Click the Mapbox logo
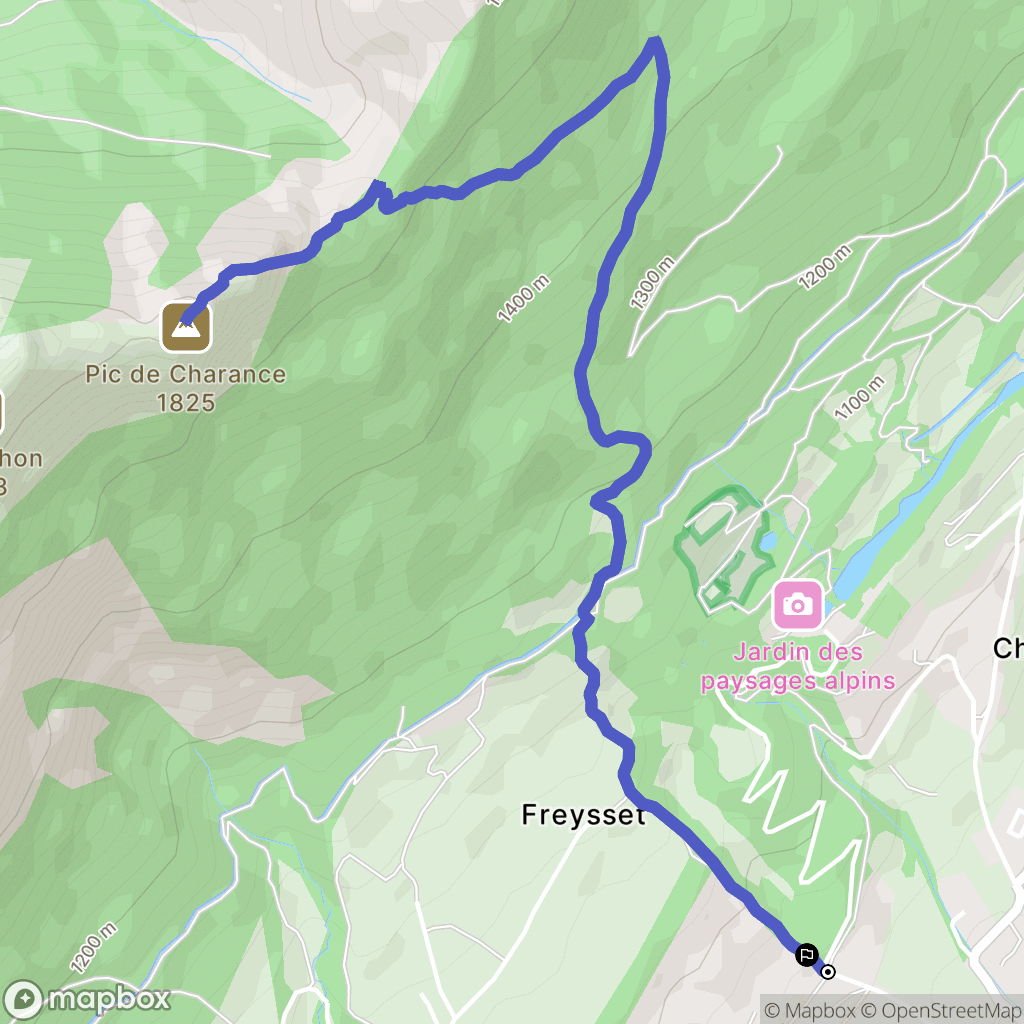Viewport: 1024px width, 1024px height. pos(86,999)
